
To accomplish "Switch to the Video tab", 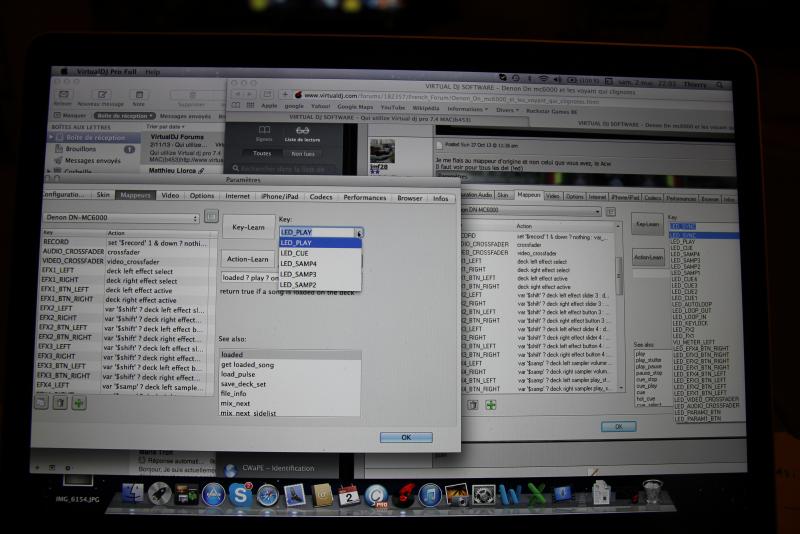I will 170,195.
